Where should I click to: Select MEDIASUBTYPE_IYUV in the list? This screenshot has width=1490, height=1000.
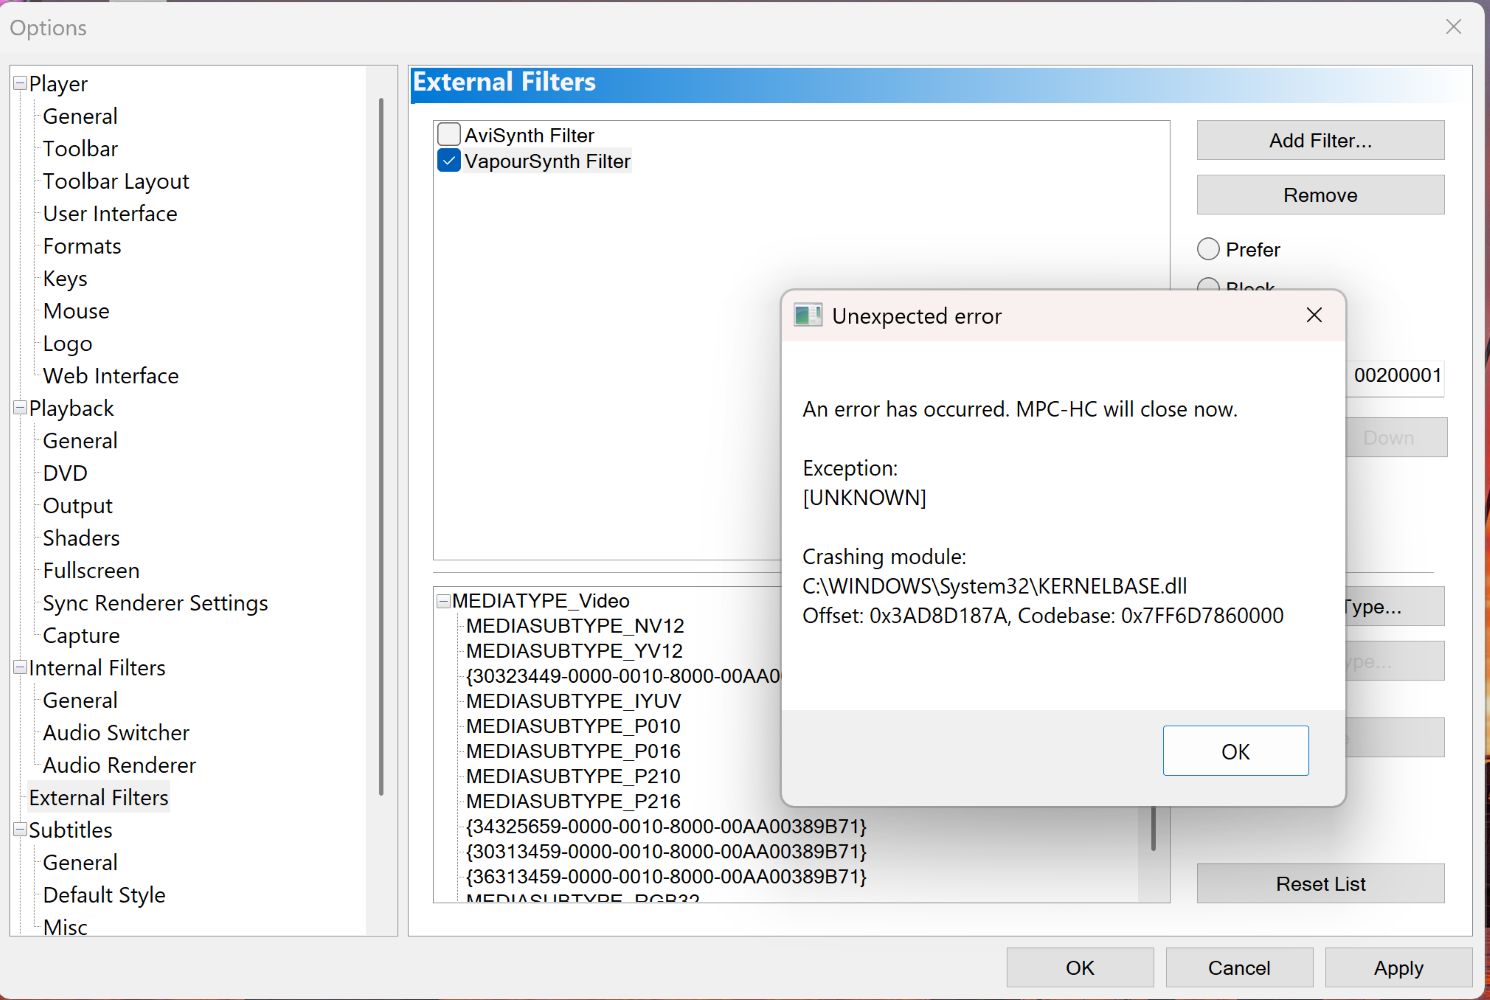pos(573,701)
